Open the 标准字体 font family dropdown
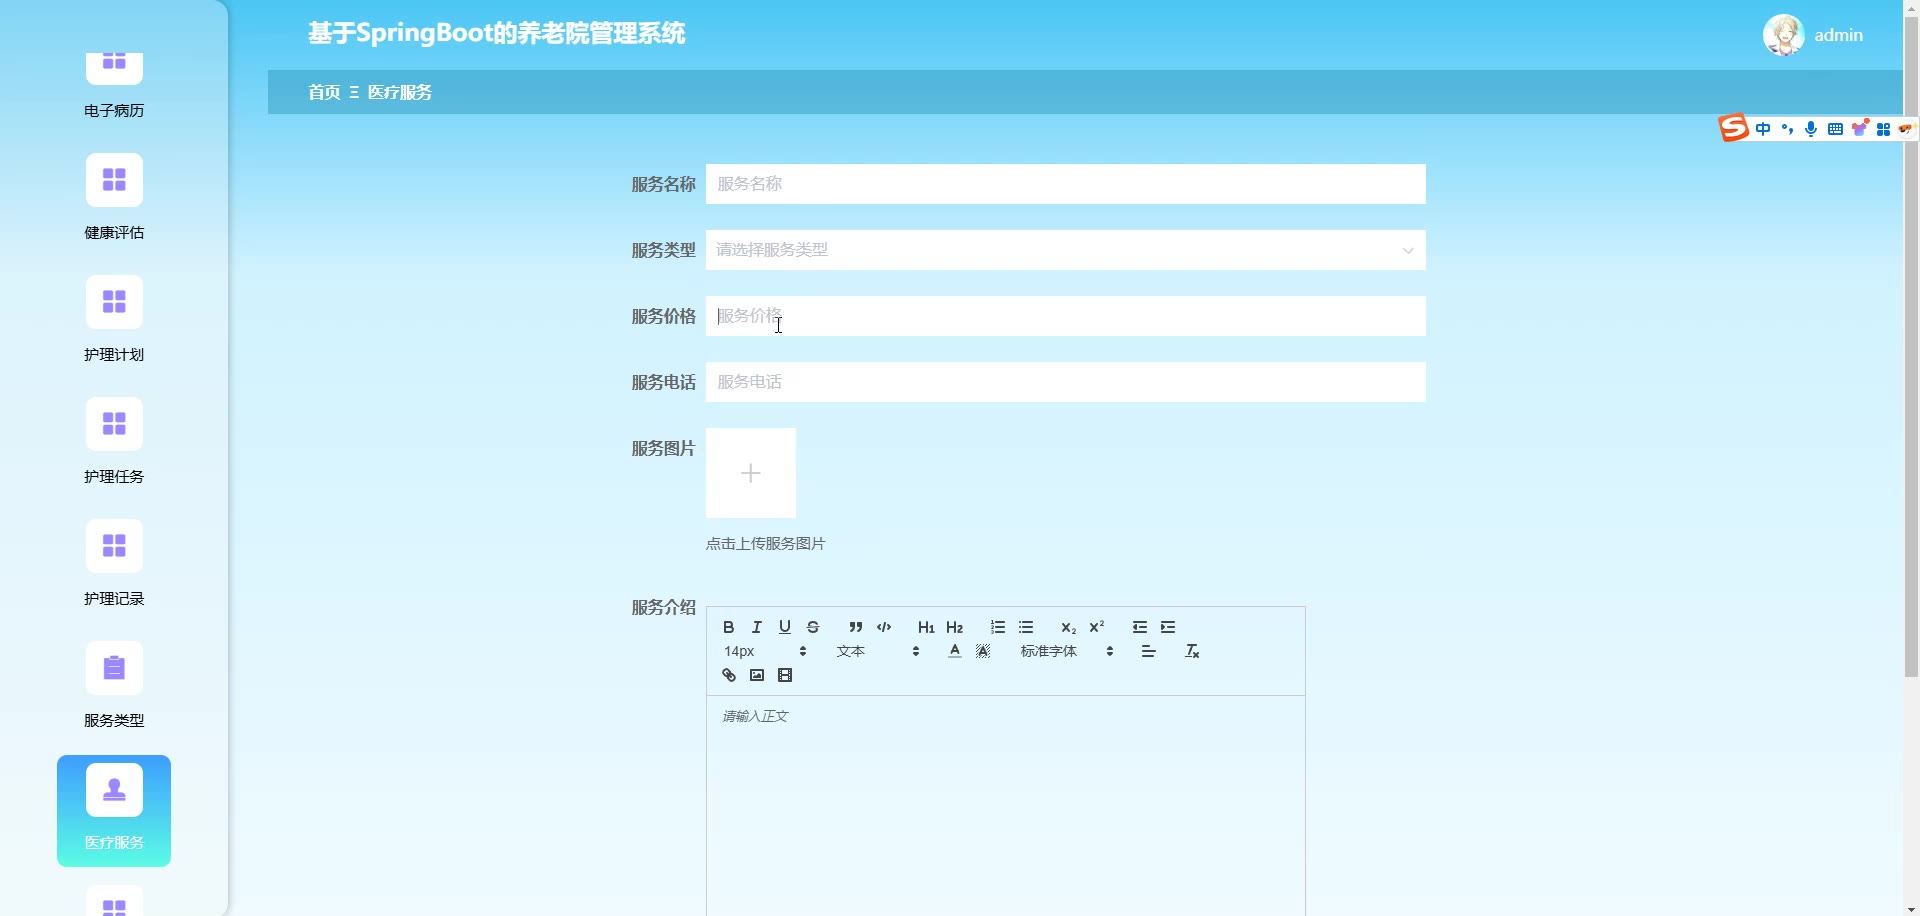 pyautogui.click(x=1067, y=651)
